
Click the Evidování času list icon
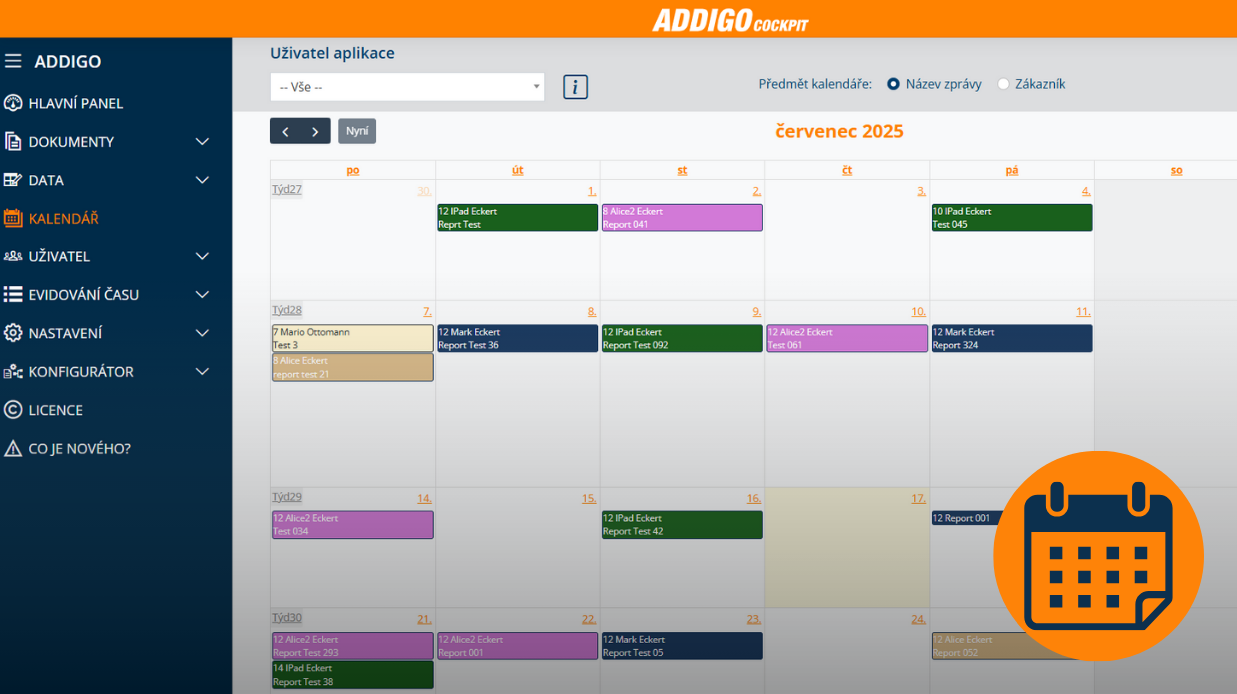click(x=13, y=295)
